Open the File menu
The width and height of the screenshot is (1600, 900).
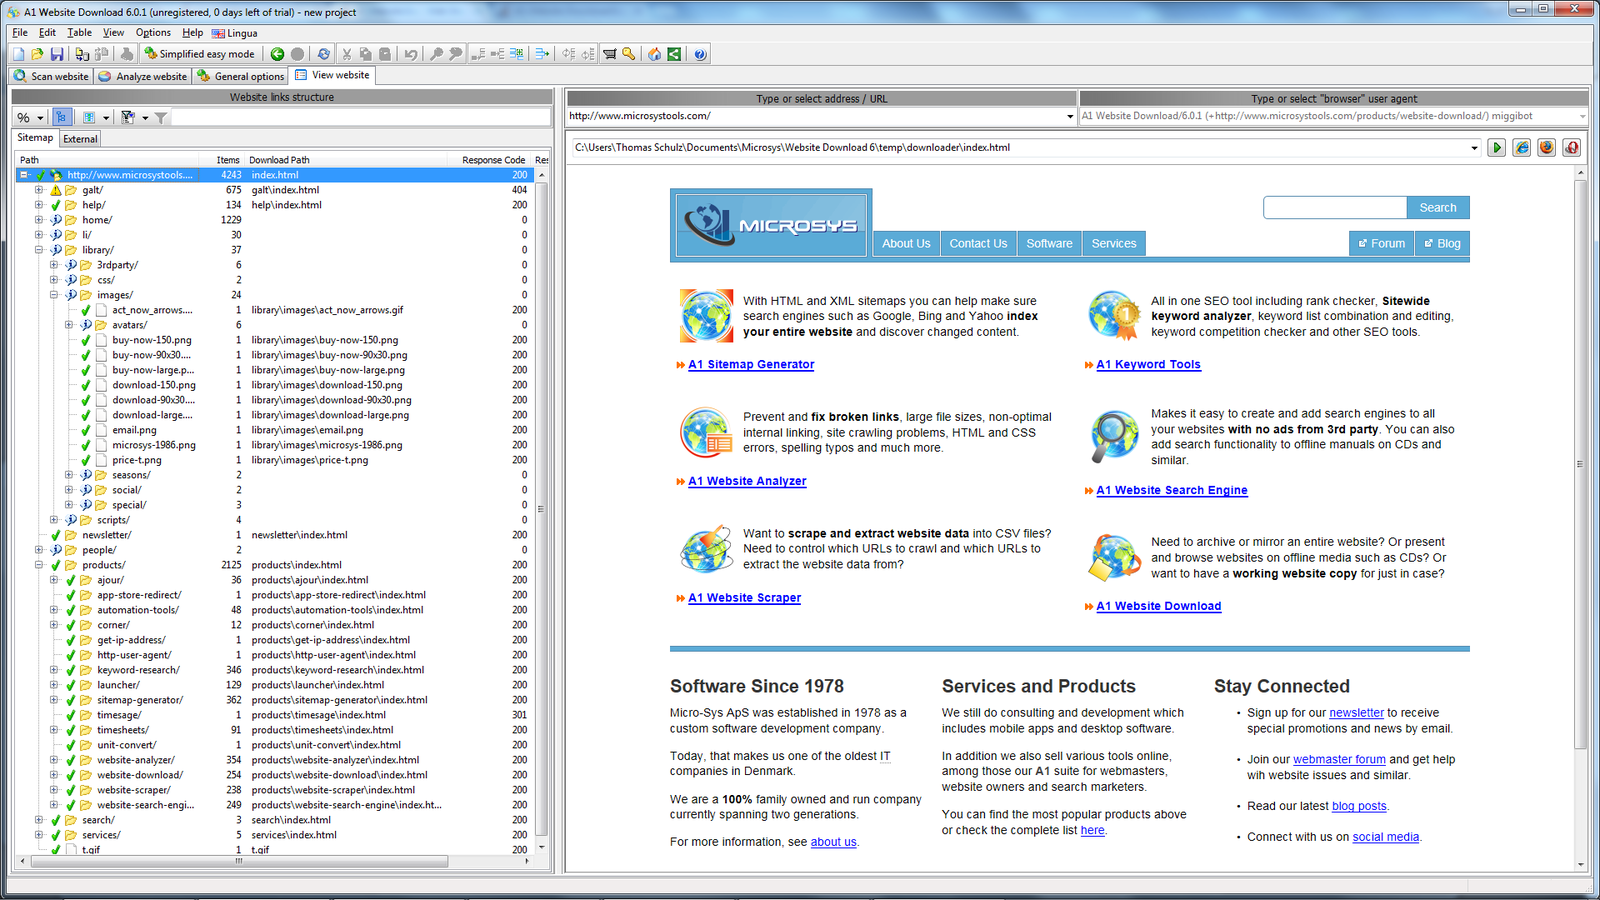20,33
